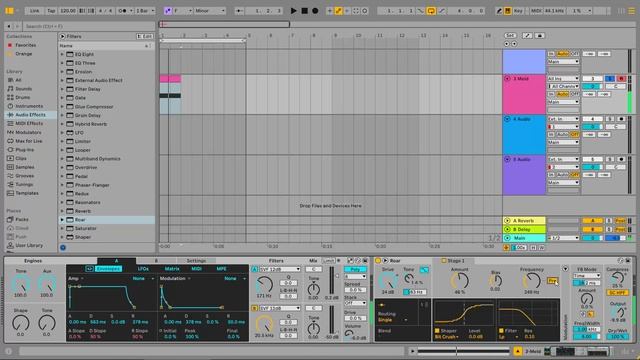640x360 pixels.
Task: Open the Routing Single dropdown in Roar
Action: click(x=393, y=320)
